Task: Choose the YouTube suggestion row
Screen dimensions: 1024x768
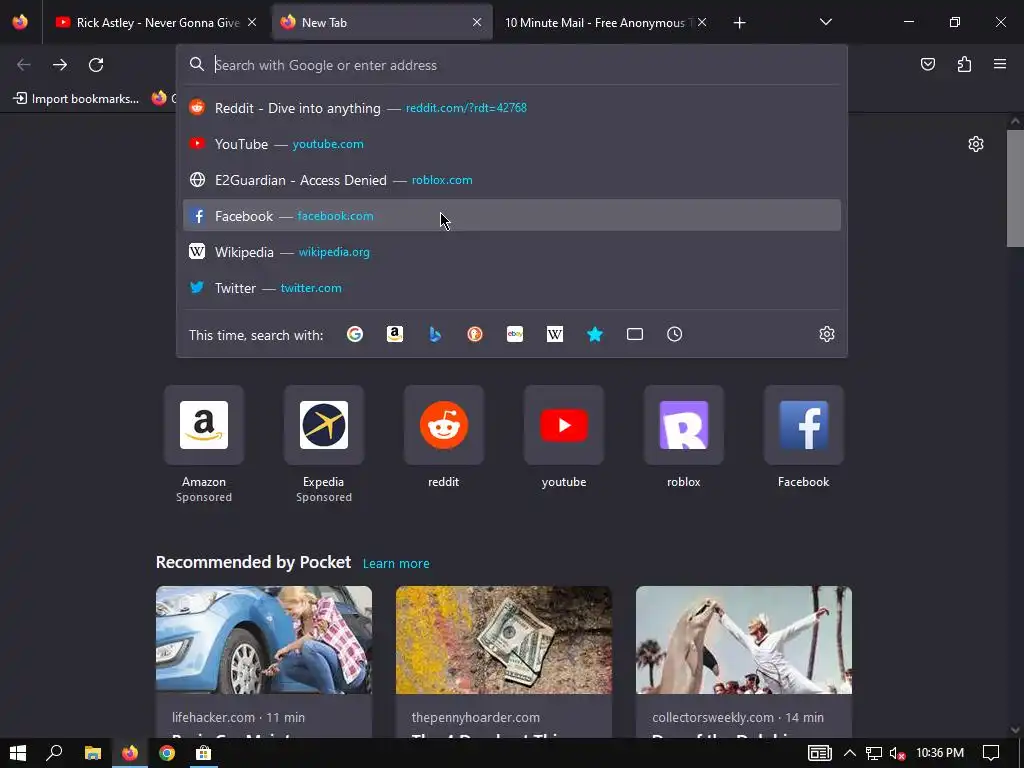Action: (x=511, y=144)
